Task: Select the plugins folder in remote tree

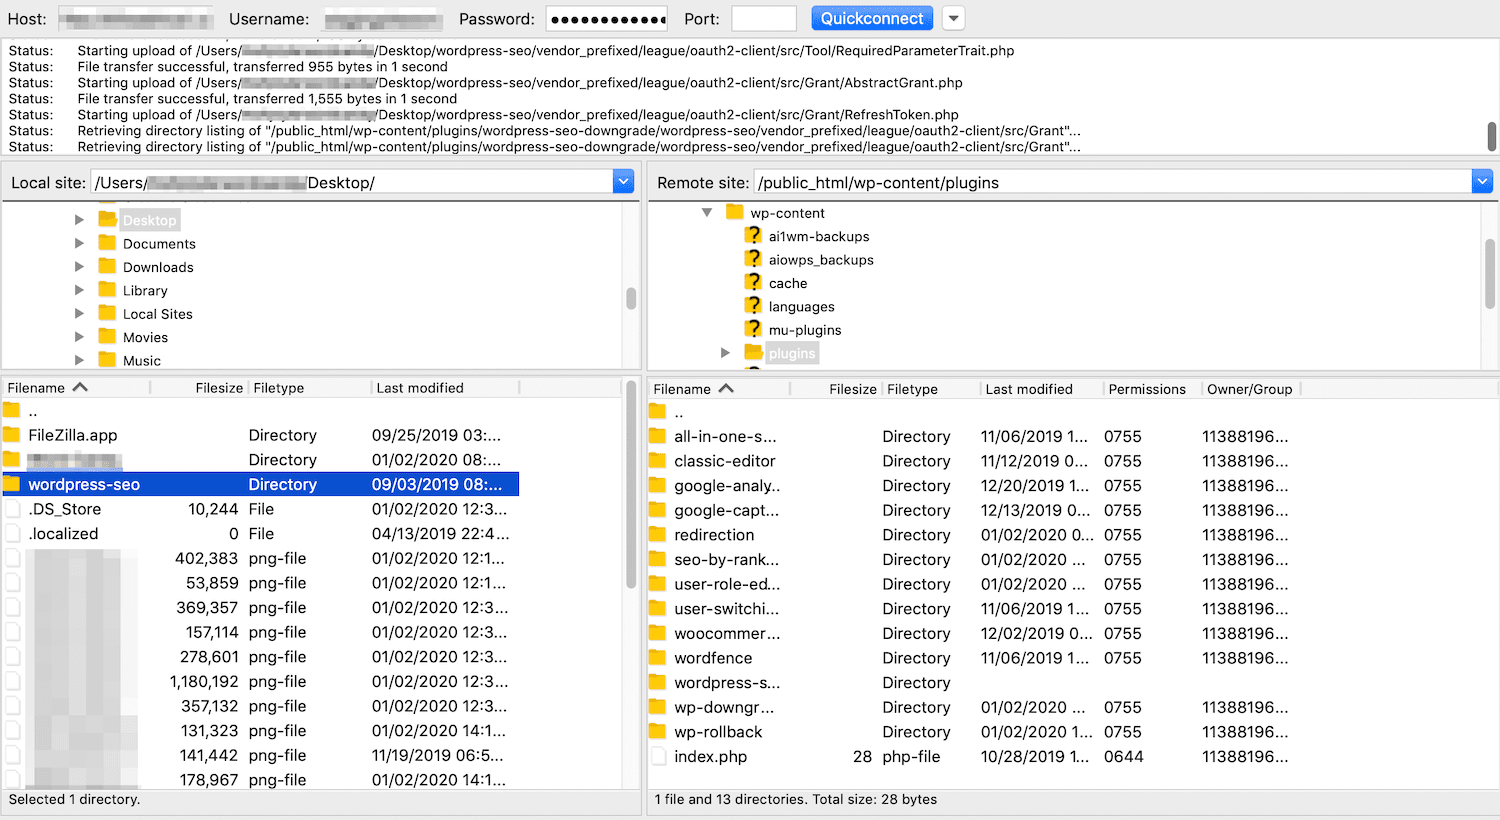Action: [791, 352]
